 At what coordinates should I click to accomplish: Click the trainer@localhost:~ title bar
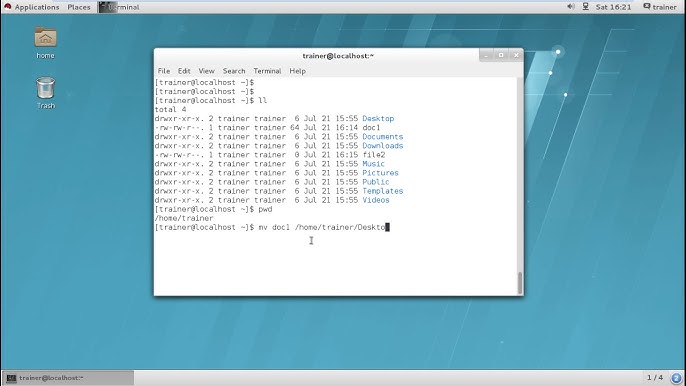[338, 56]
